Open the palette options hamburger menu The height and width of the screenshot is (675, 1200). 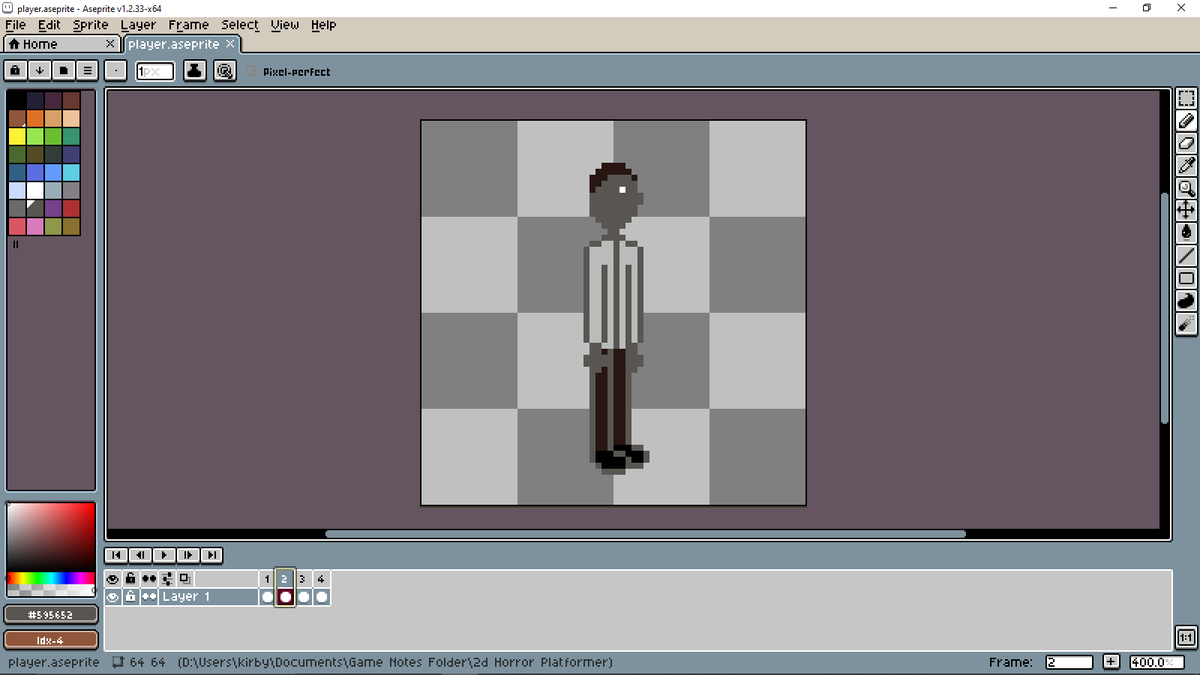86,71
